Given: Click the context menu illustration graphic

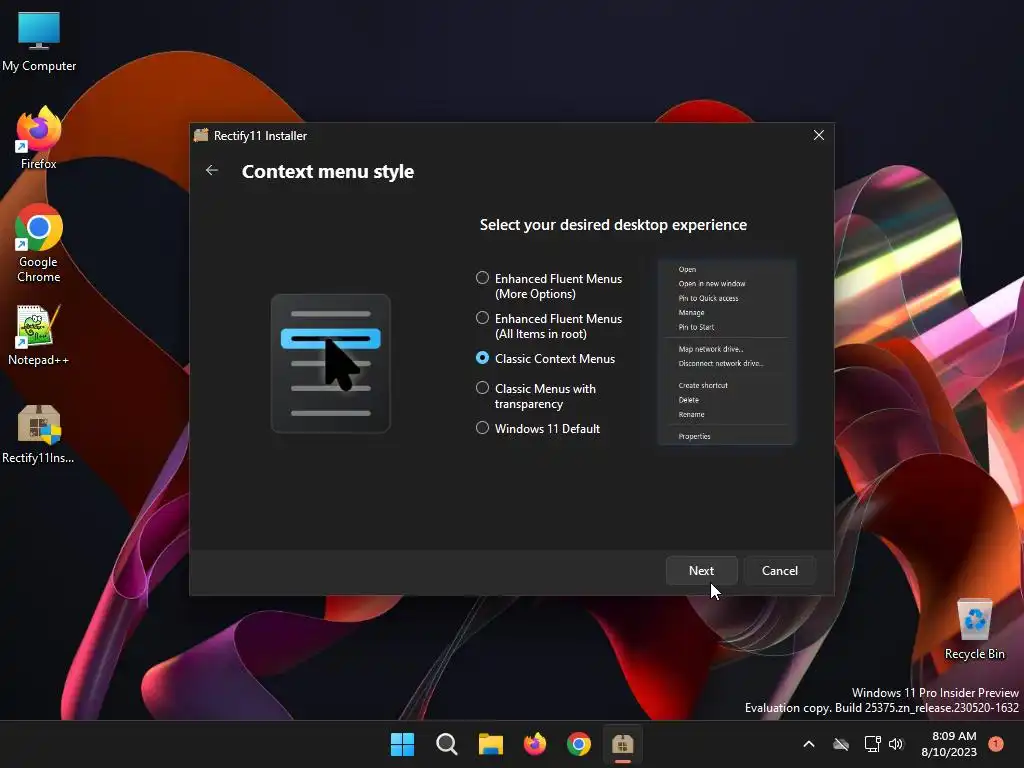Looking at the screenshot, I should (x=330, y=363).
